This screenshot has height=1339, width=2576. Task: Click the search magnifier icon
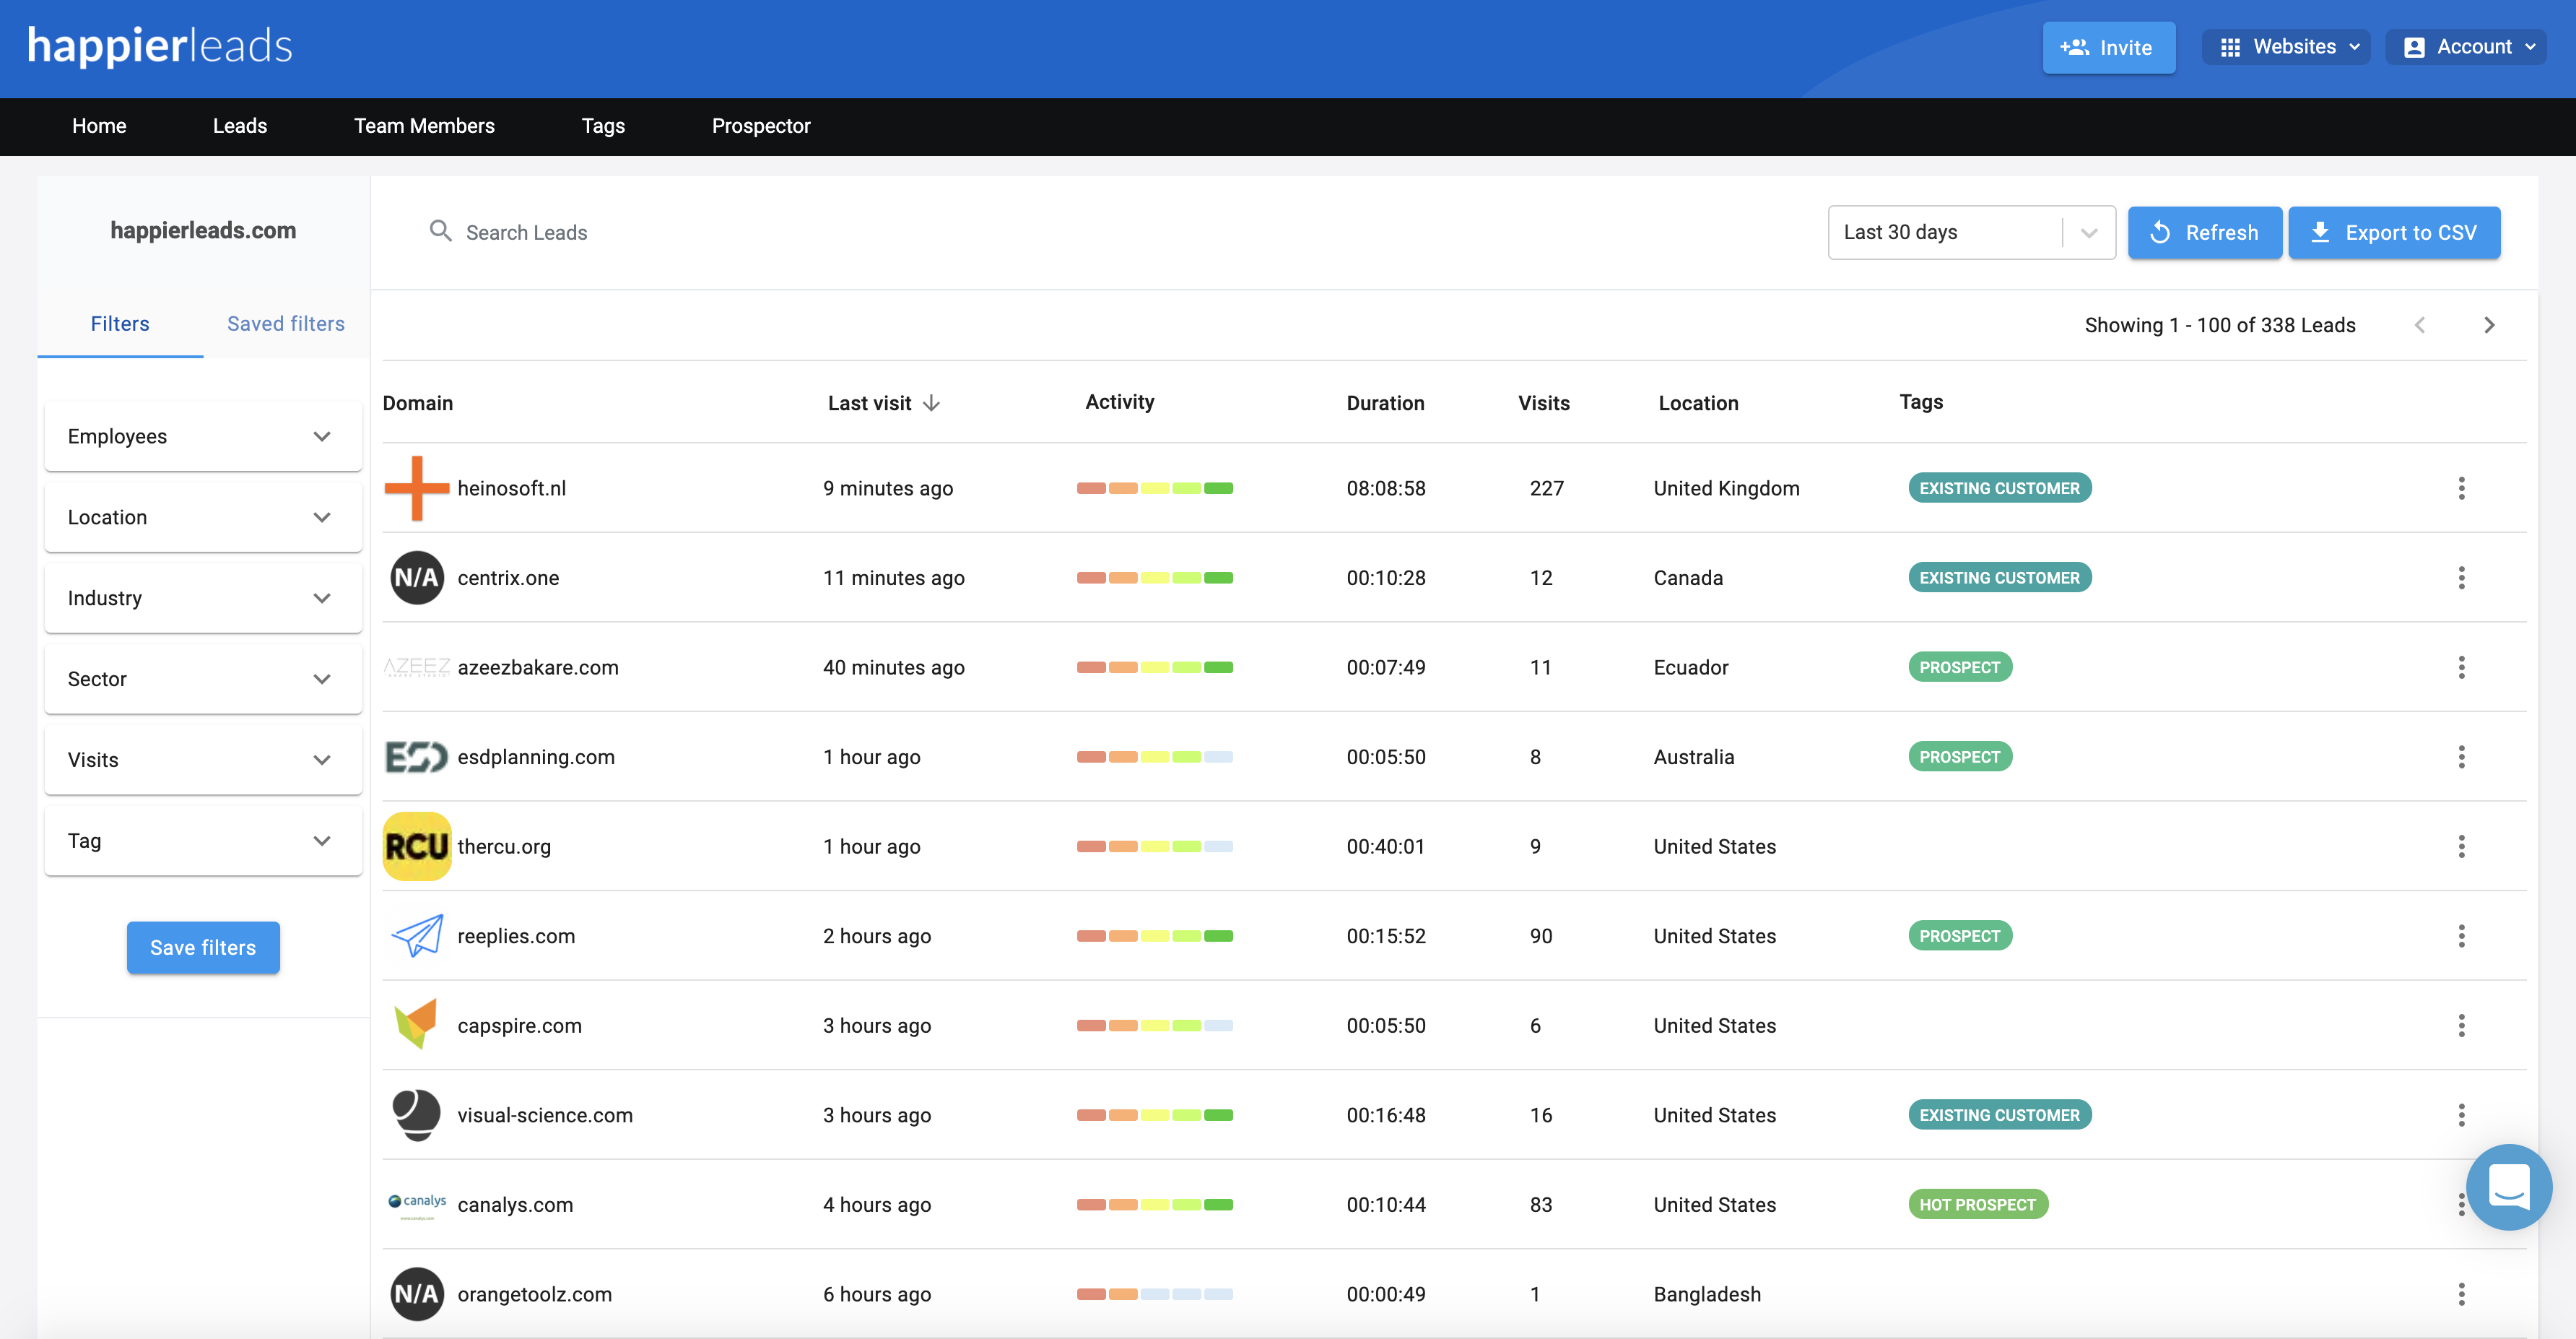pyautogui.click(x=440, y=231)
